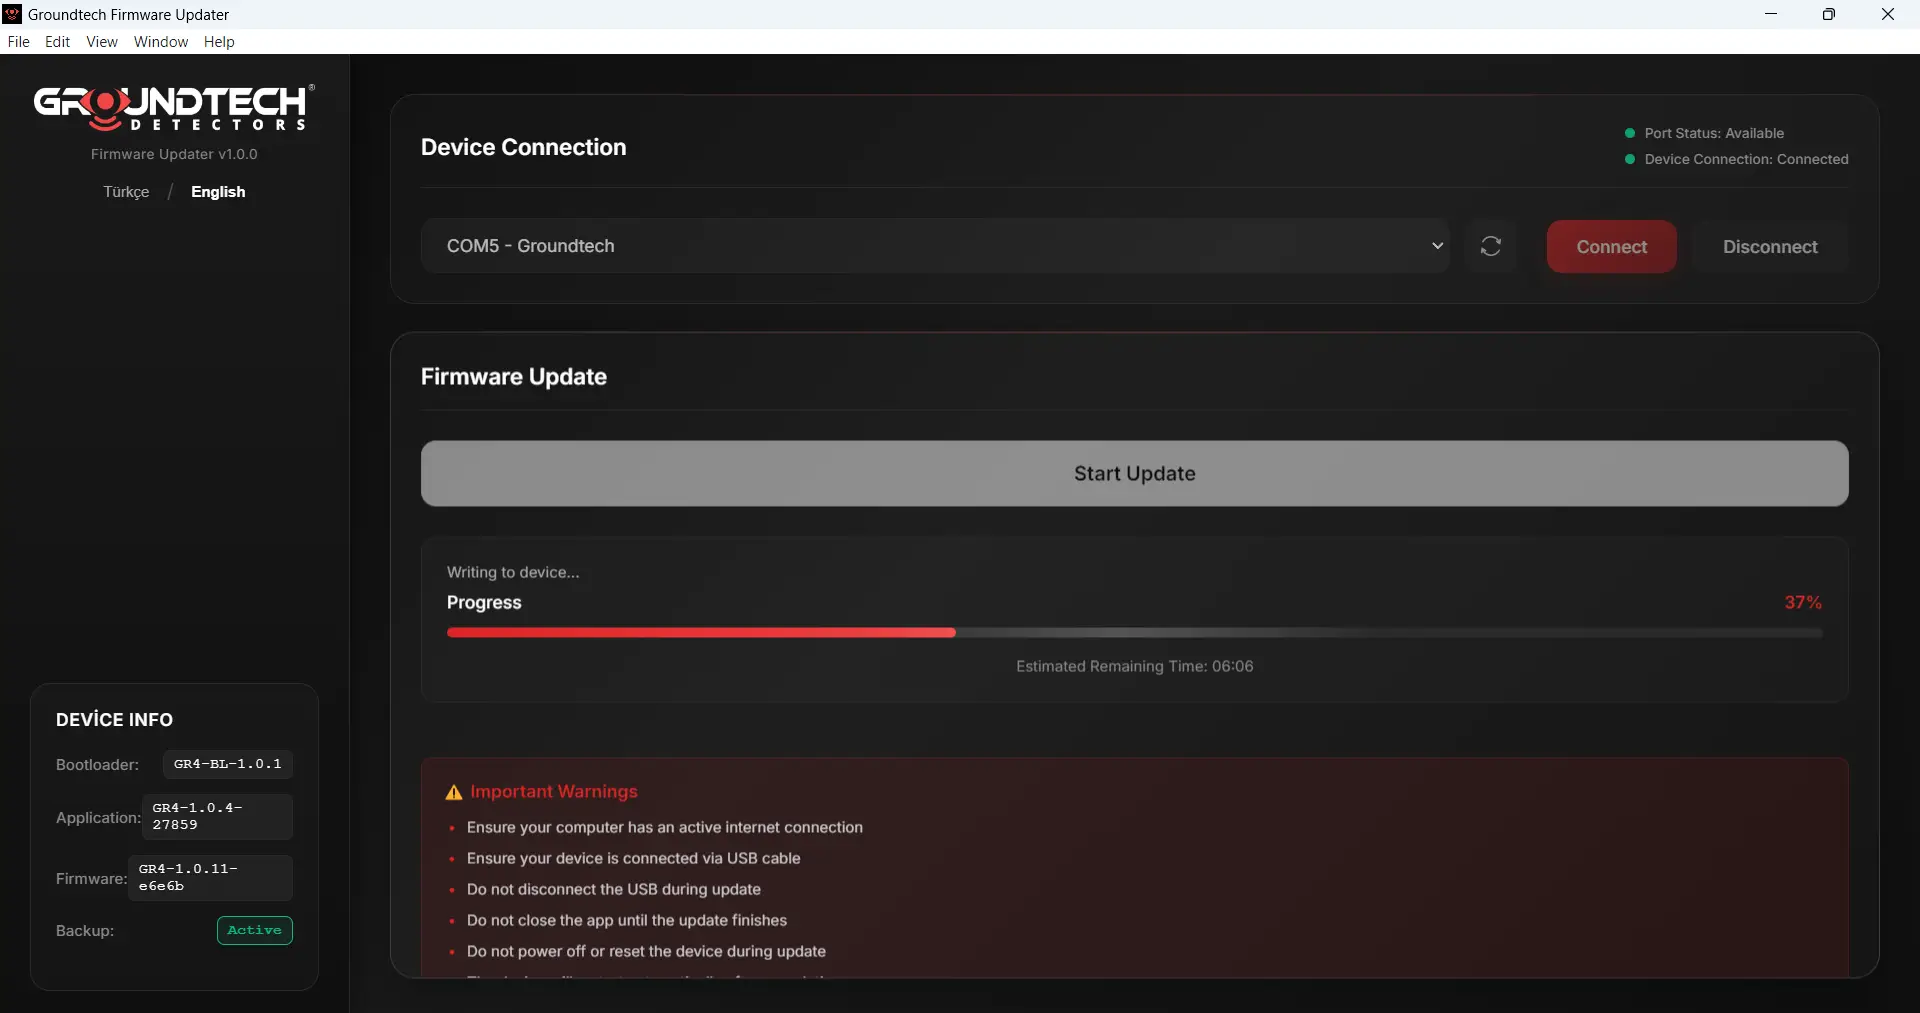Maximize the Firmware Updater window

1828,14
